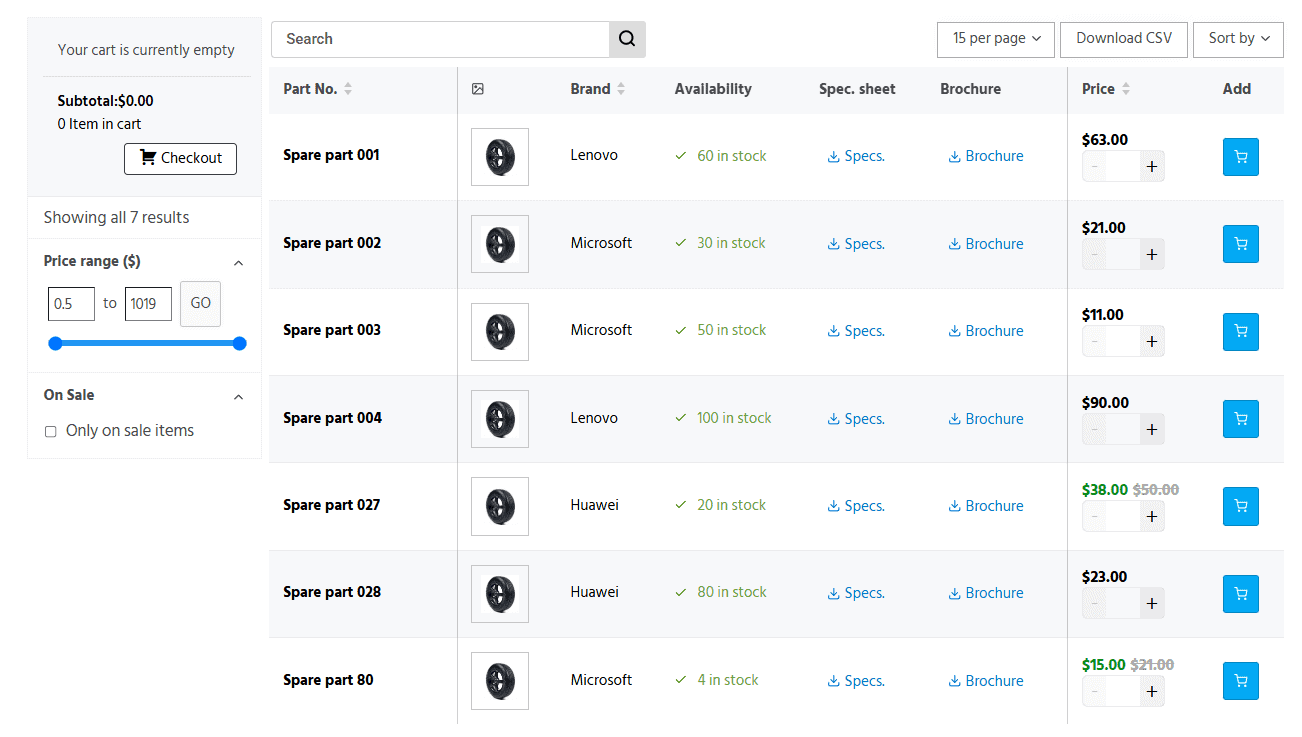
Task: Open the Sort by dropdown
Action: (1238, 39)
